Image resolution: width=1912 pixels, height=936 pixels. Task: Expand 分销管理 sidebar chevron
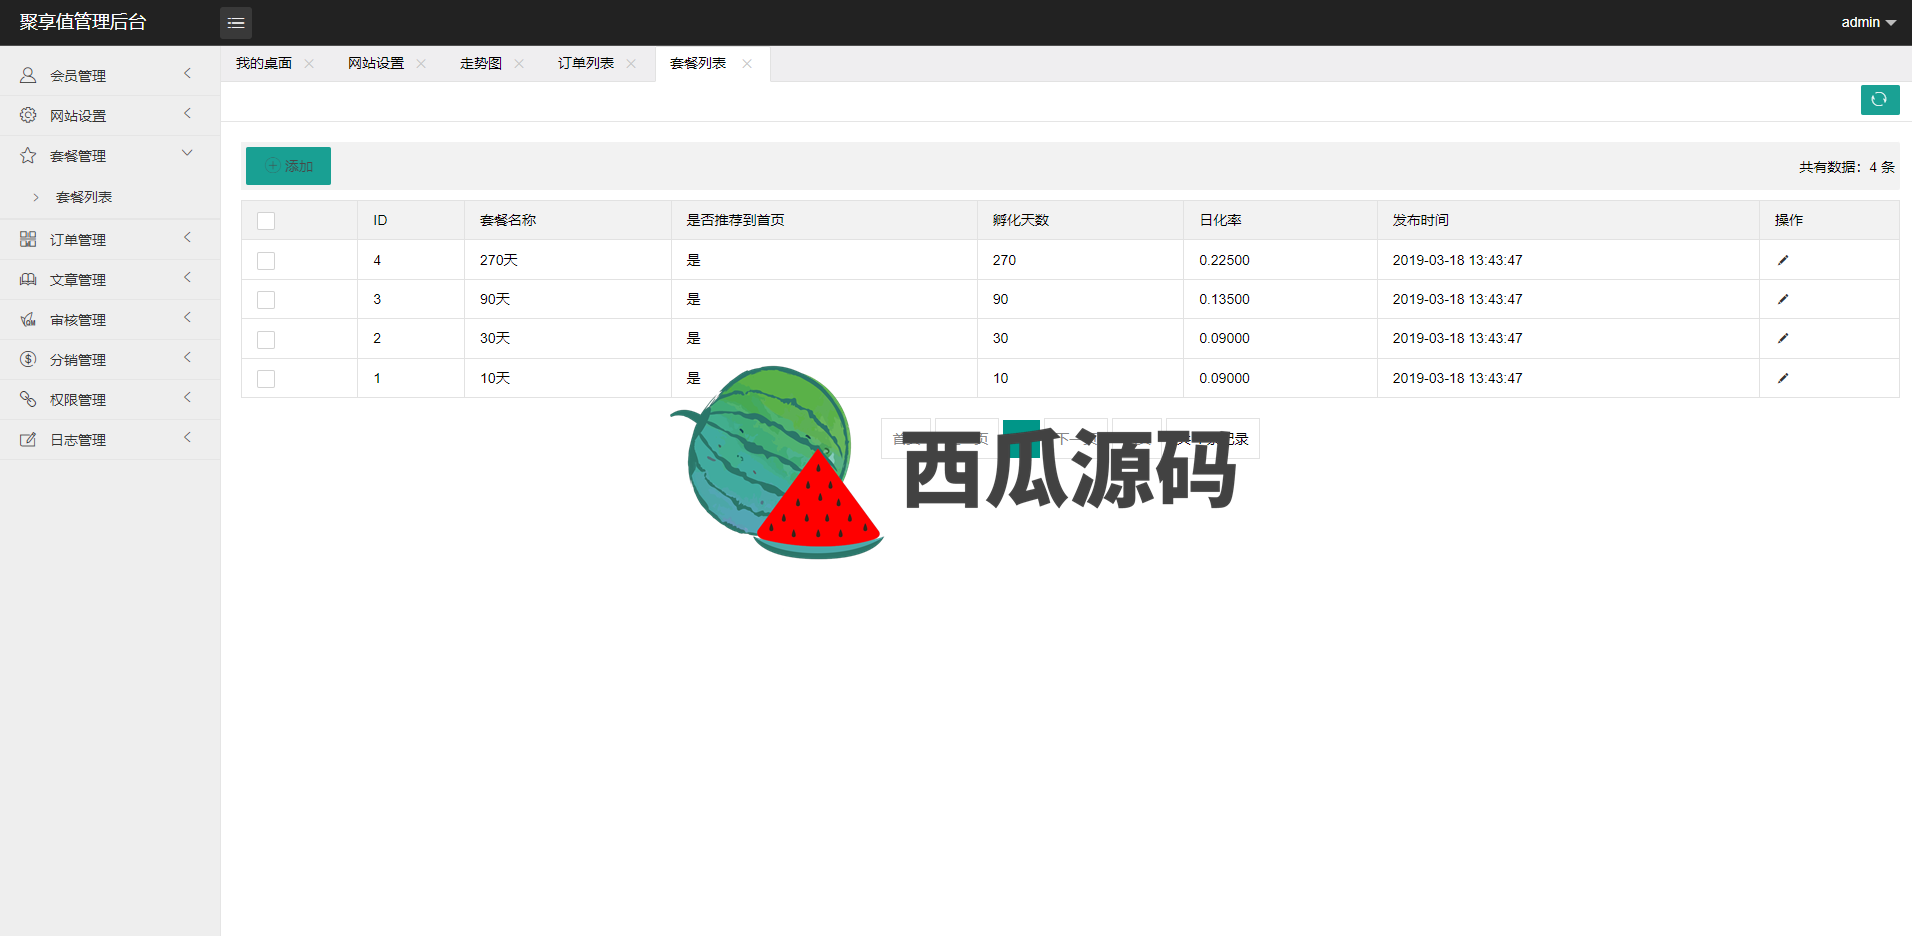[x=187, y=357]
